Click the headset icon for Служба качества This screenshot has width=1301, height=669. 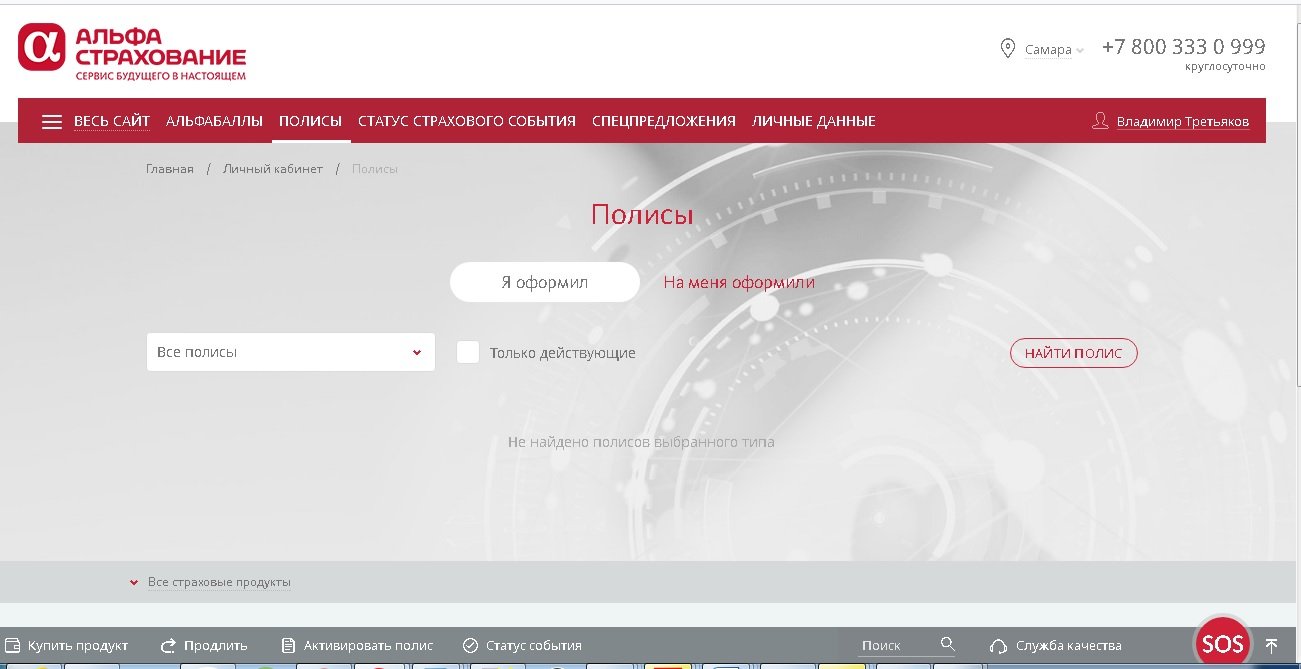click(997, 646)
